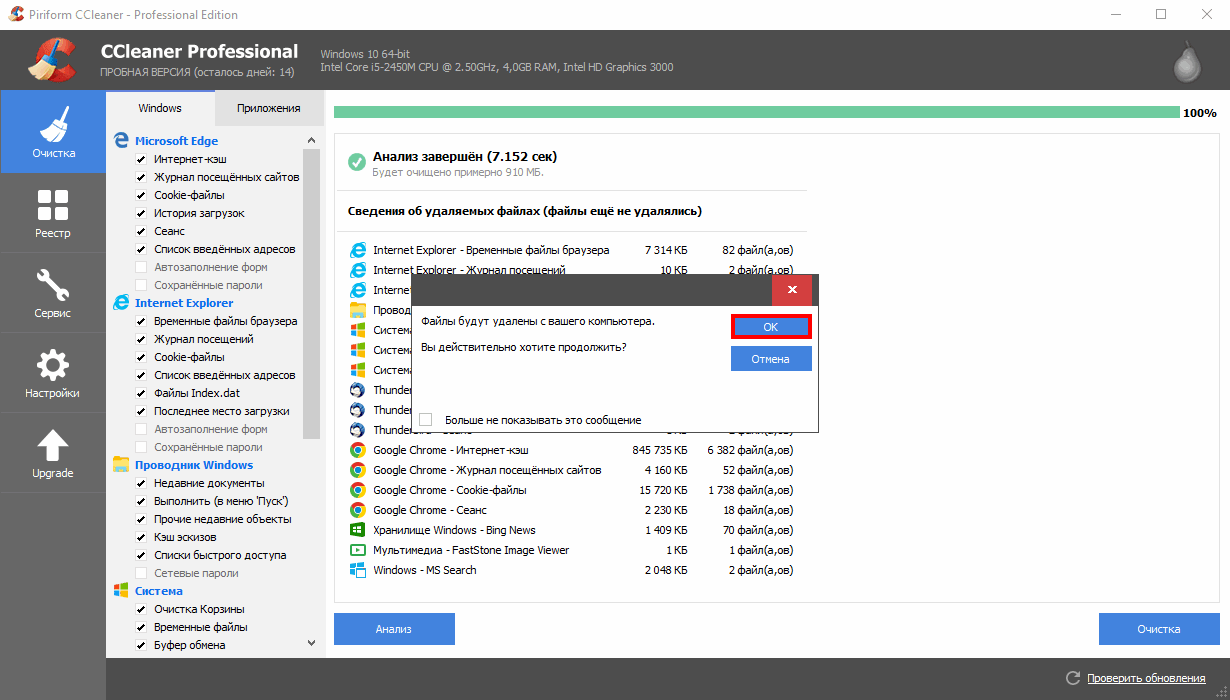Check Больше не показывать это сообщение
The image size is (1230, 700).
coord(426,420)
